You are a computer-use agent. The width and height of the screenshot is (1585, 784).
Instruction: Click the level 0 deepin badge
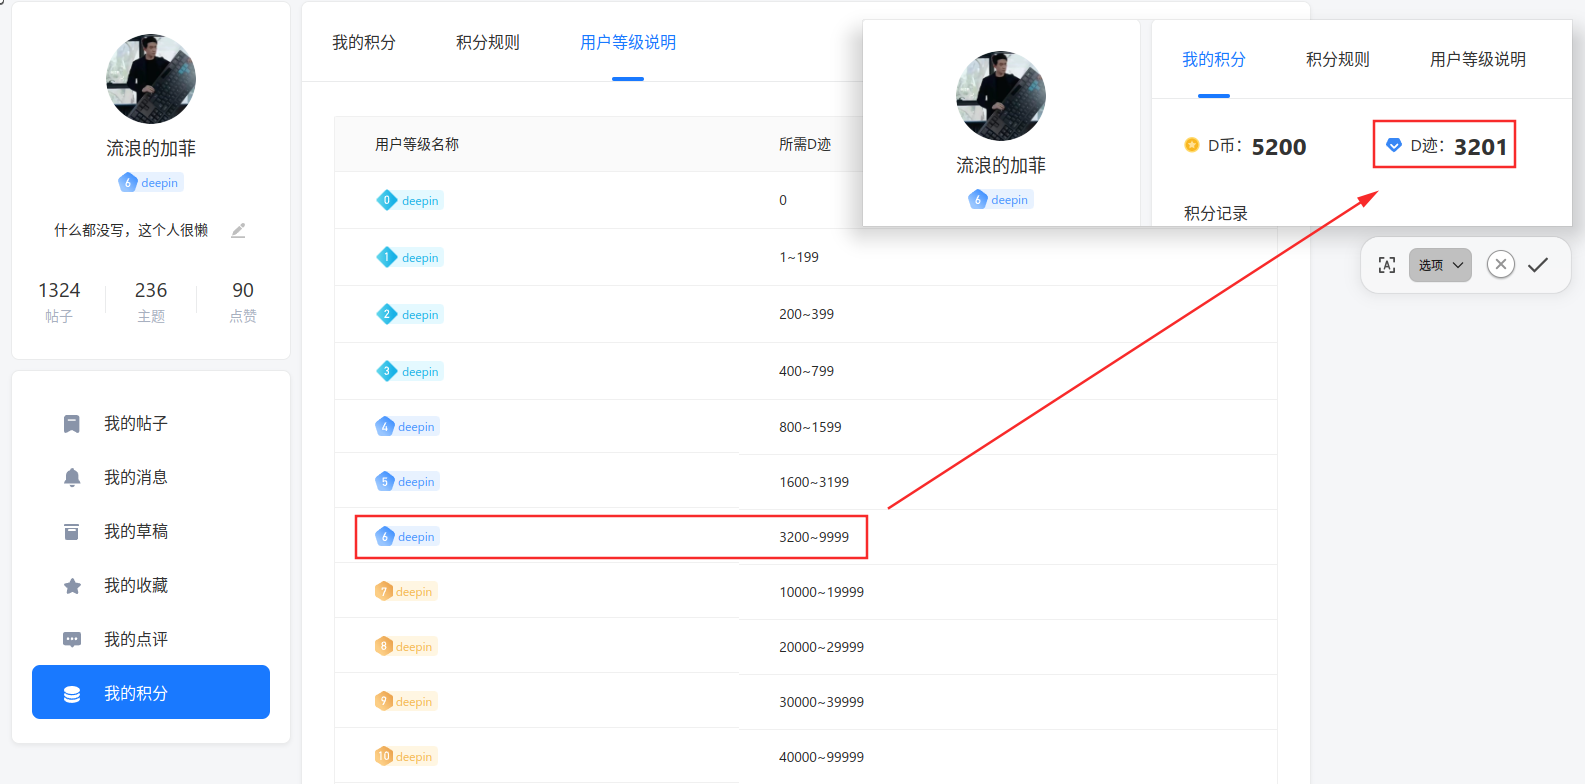410,200
